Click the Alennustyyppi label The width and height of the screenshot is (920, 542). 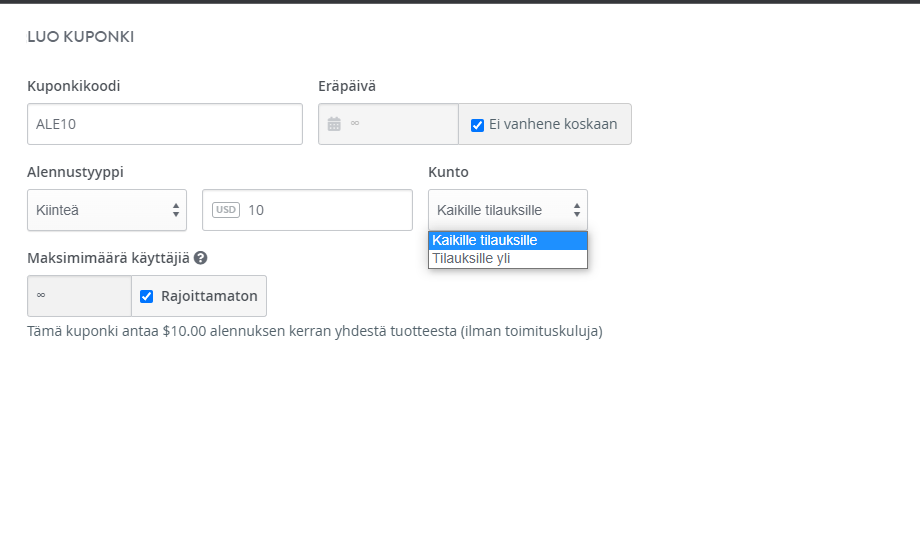[x=75, y=172]
